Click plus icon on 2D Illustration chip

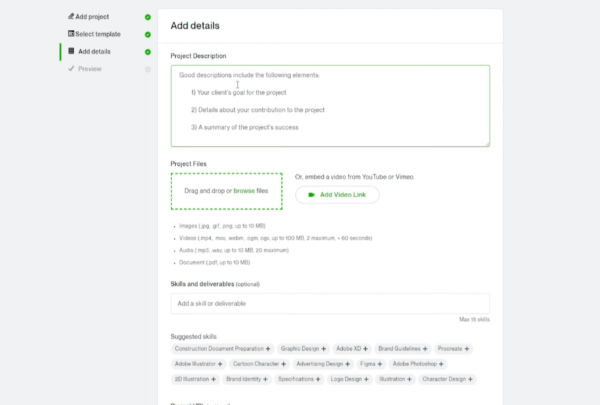214,379
